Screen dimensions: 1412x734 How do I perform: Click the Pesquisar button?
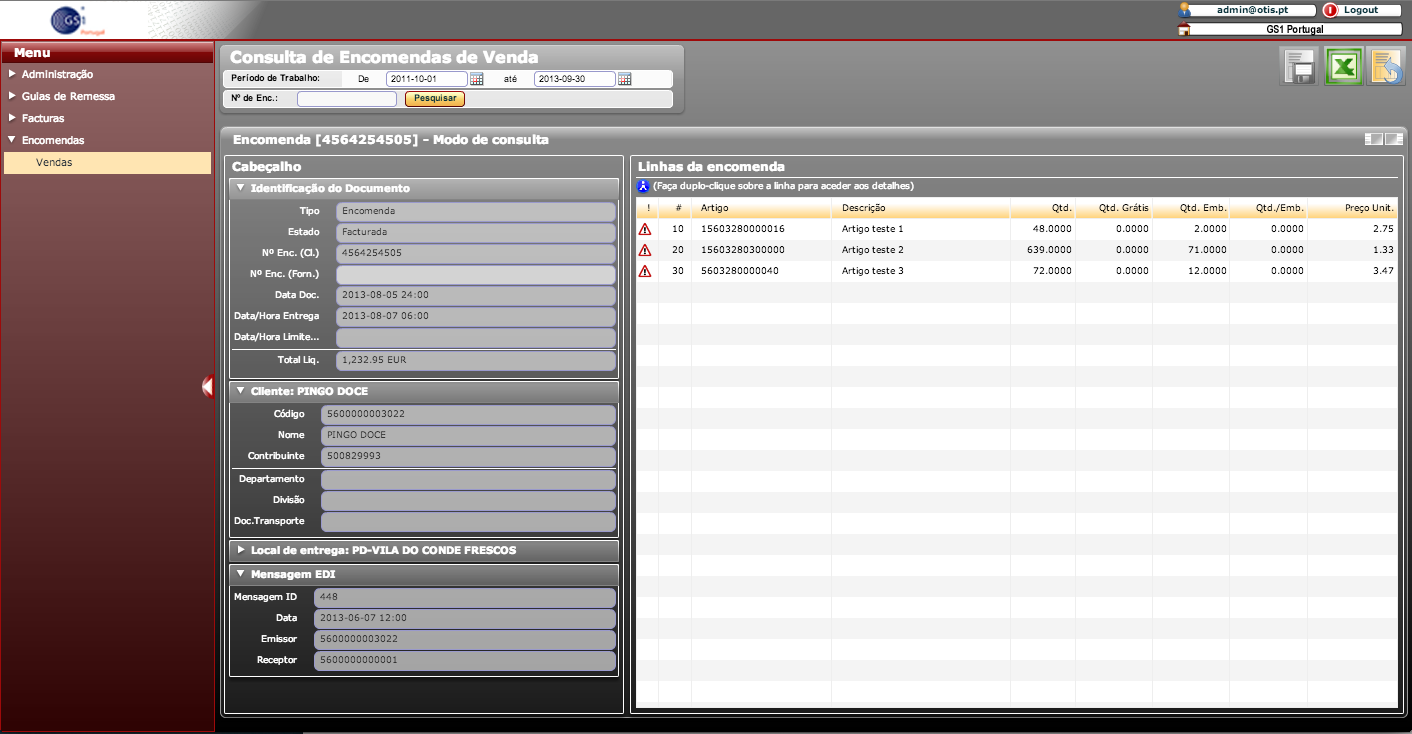[435, 99]
